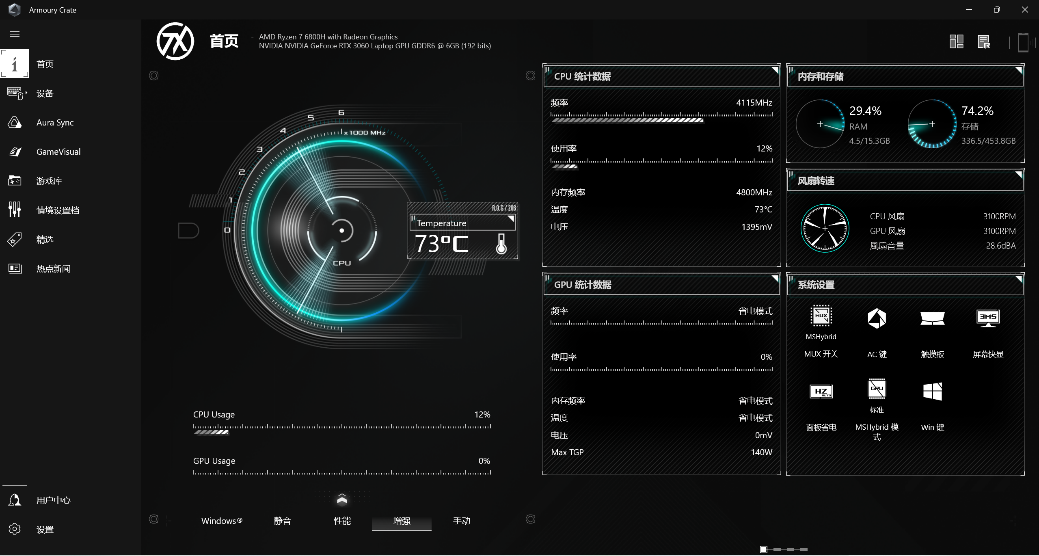Expand the 风扇转速 panel corner arrow

tap(1018, 173)
